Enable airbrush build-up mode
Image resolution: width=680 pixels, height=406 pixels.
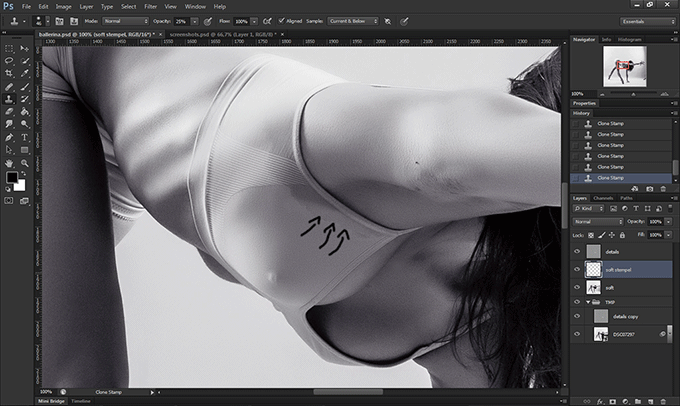(x=268, y=21)
